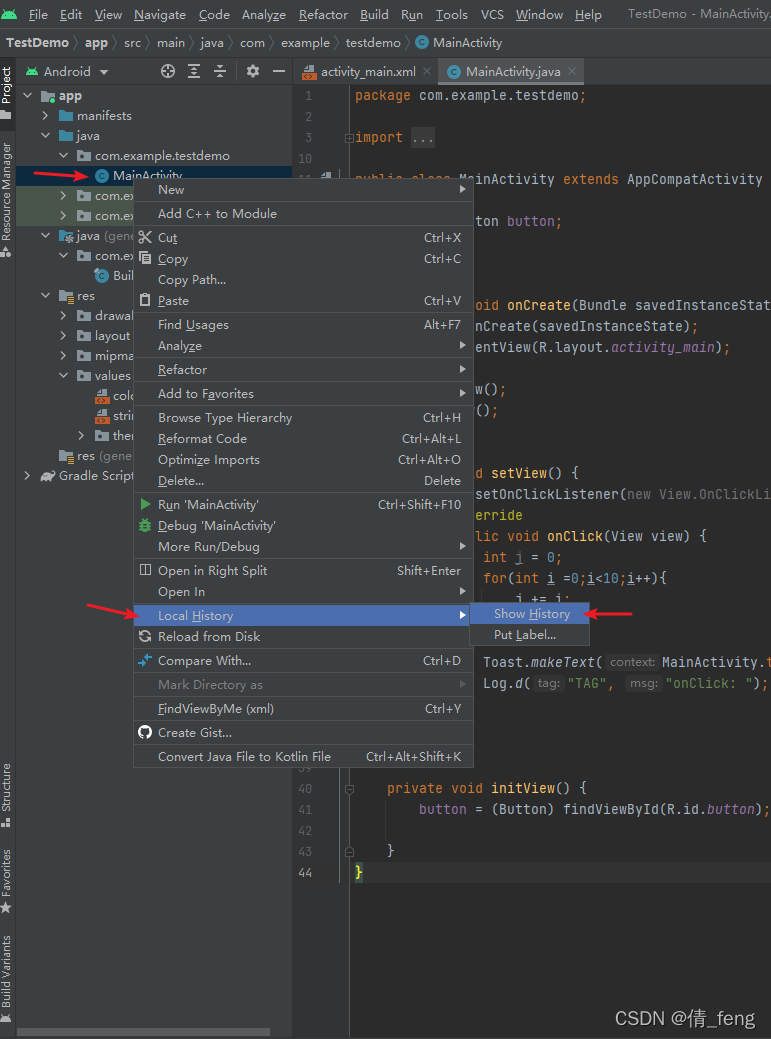Collapse the app module node
This screenshot has height=1039, width=771.
[28, 96]
